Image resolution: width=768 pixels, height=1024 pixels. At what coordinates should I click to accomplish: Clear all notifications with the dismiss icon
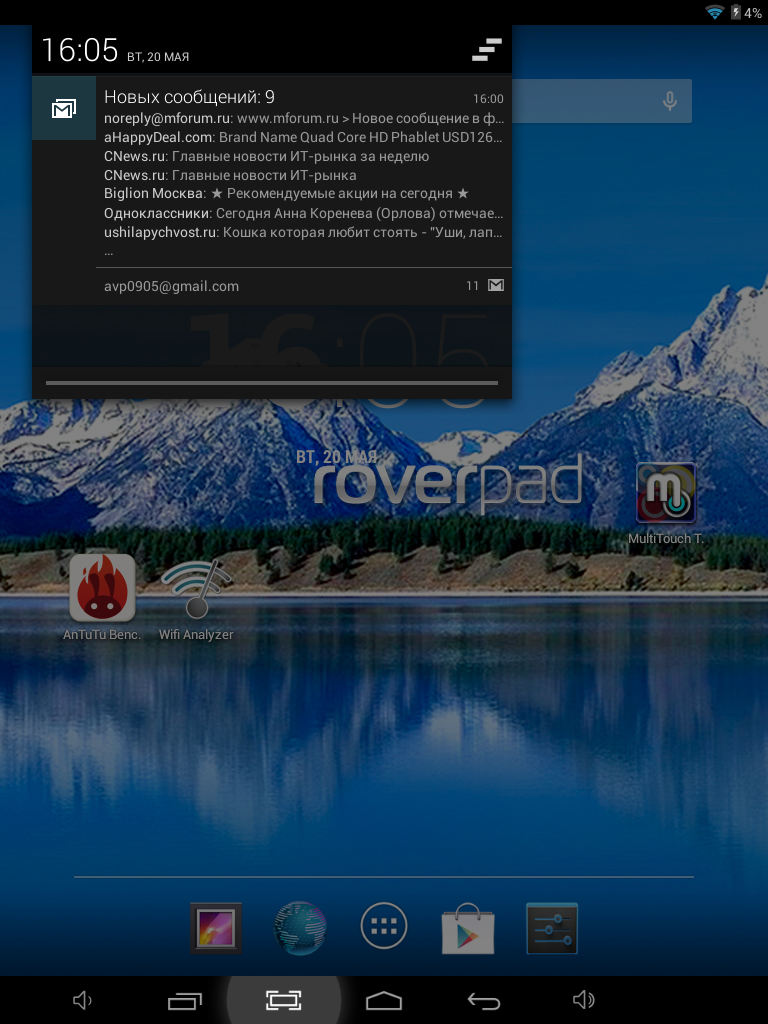click(487, 50)
